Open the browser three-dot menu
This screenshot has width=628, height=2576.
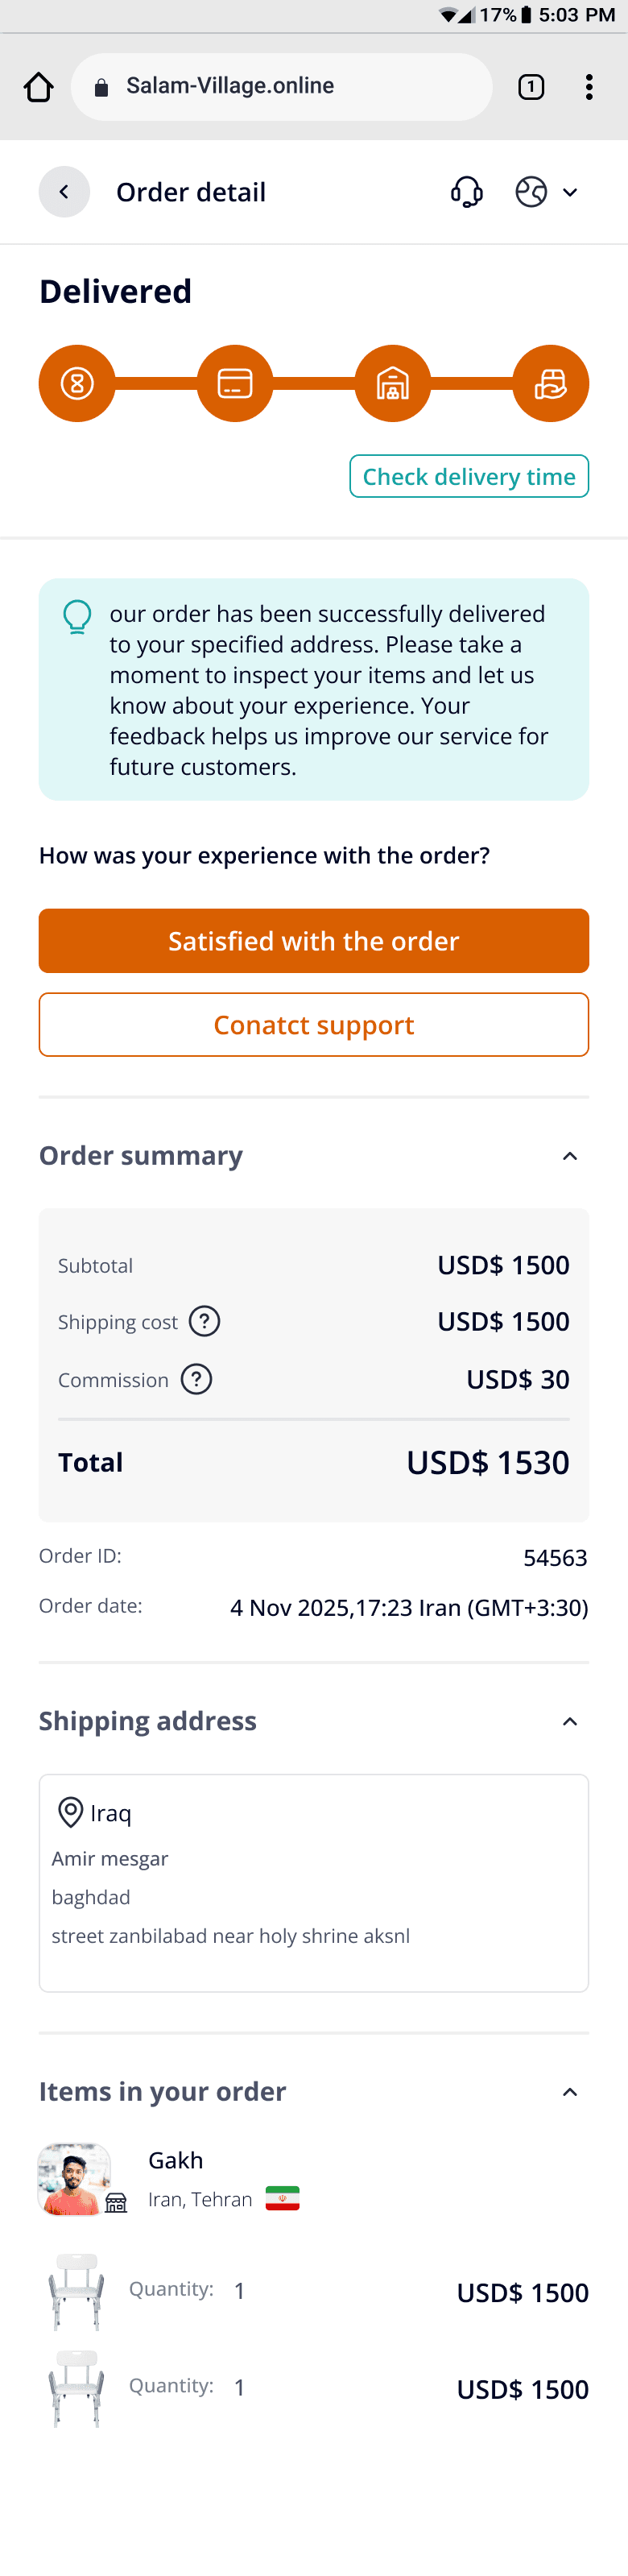pos(589,87)
